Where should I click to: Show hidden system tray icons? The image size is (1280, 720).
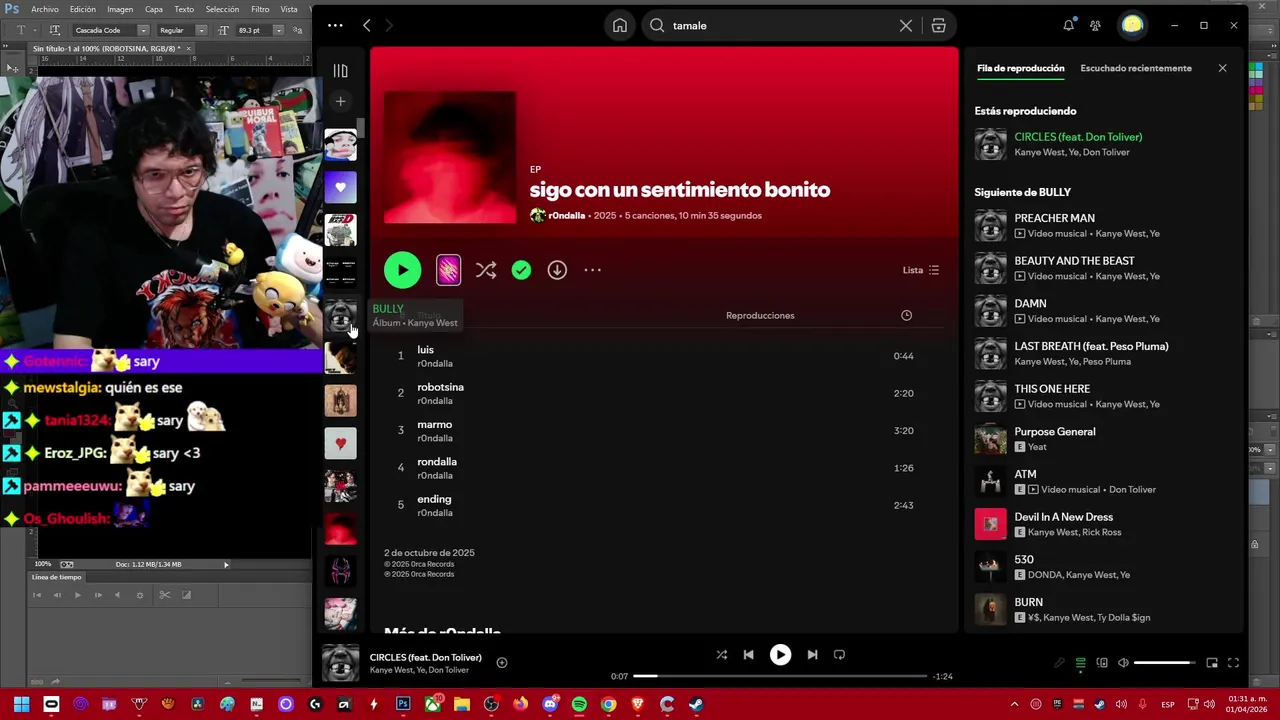tap(1014, 705)
